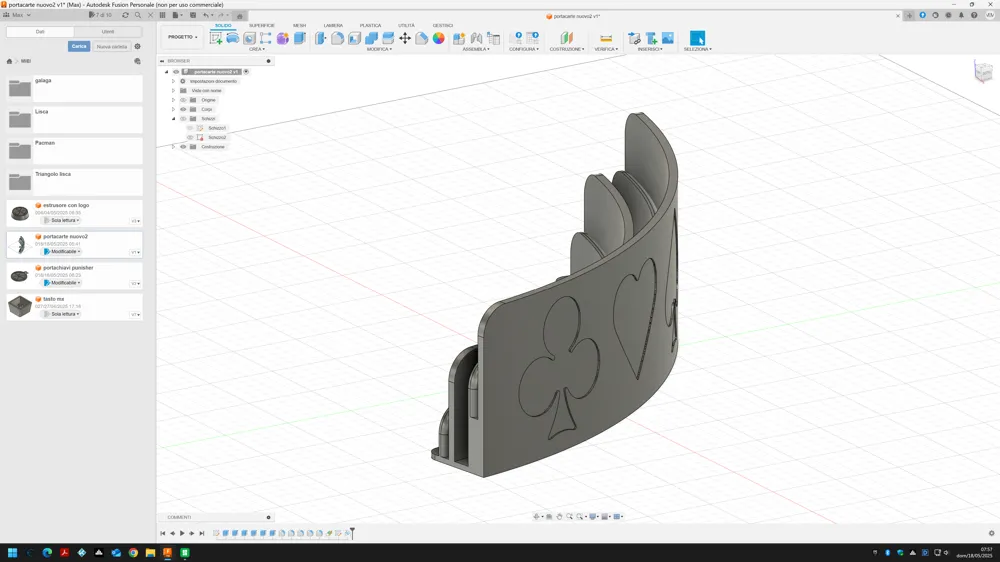
Task: Click the data panel home icon
Action: [x=9, y=61]
